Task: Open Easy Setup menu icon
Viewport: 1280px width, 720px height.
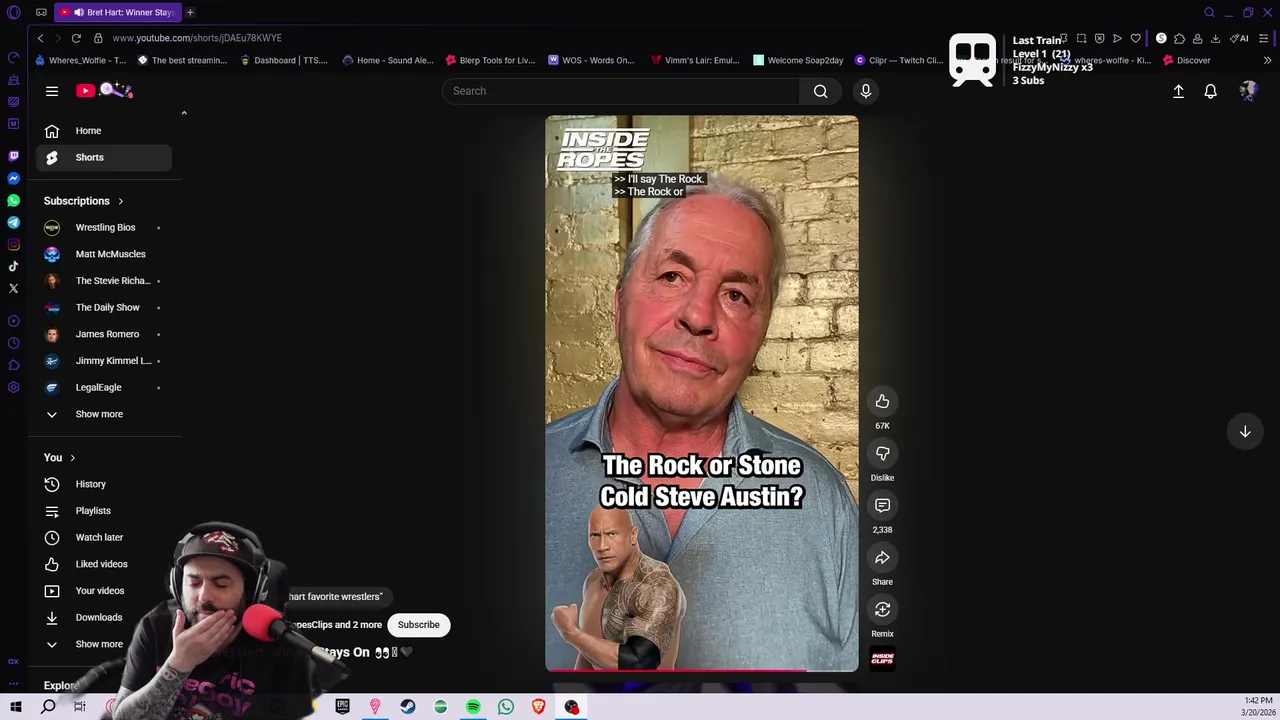Action: point(1264,38)
